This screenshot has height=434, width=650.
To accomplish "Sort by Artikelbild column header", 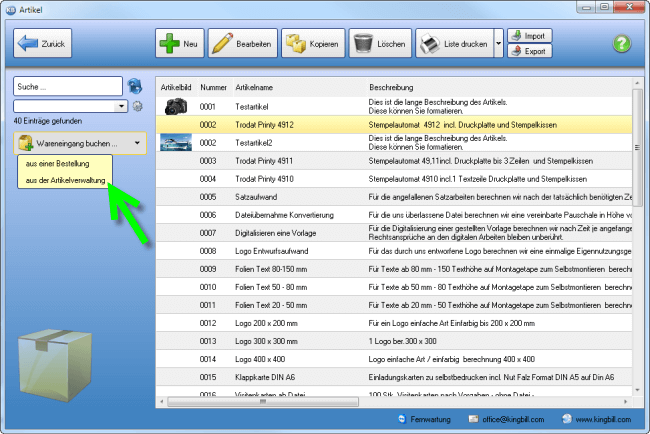I will (176, 87).
